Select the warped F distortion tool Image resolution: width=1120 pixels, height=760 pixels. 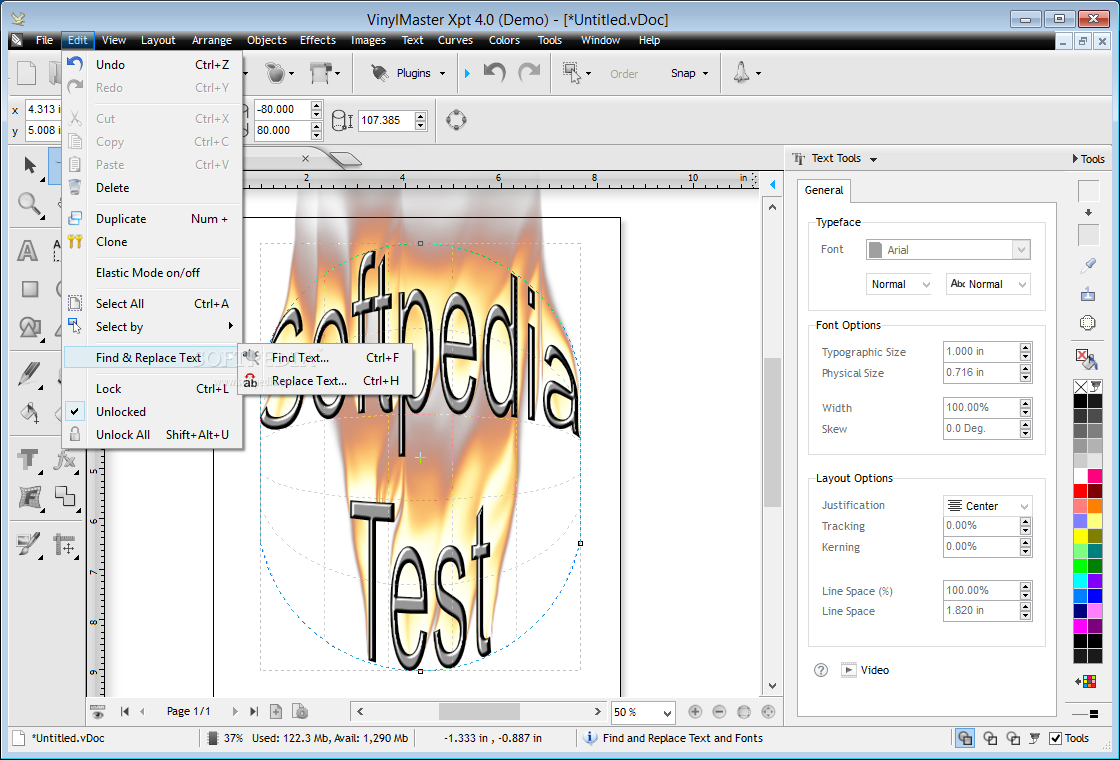coord(29,497)
